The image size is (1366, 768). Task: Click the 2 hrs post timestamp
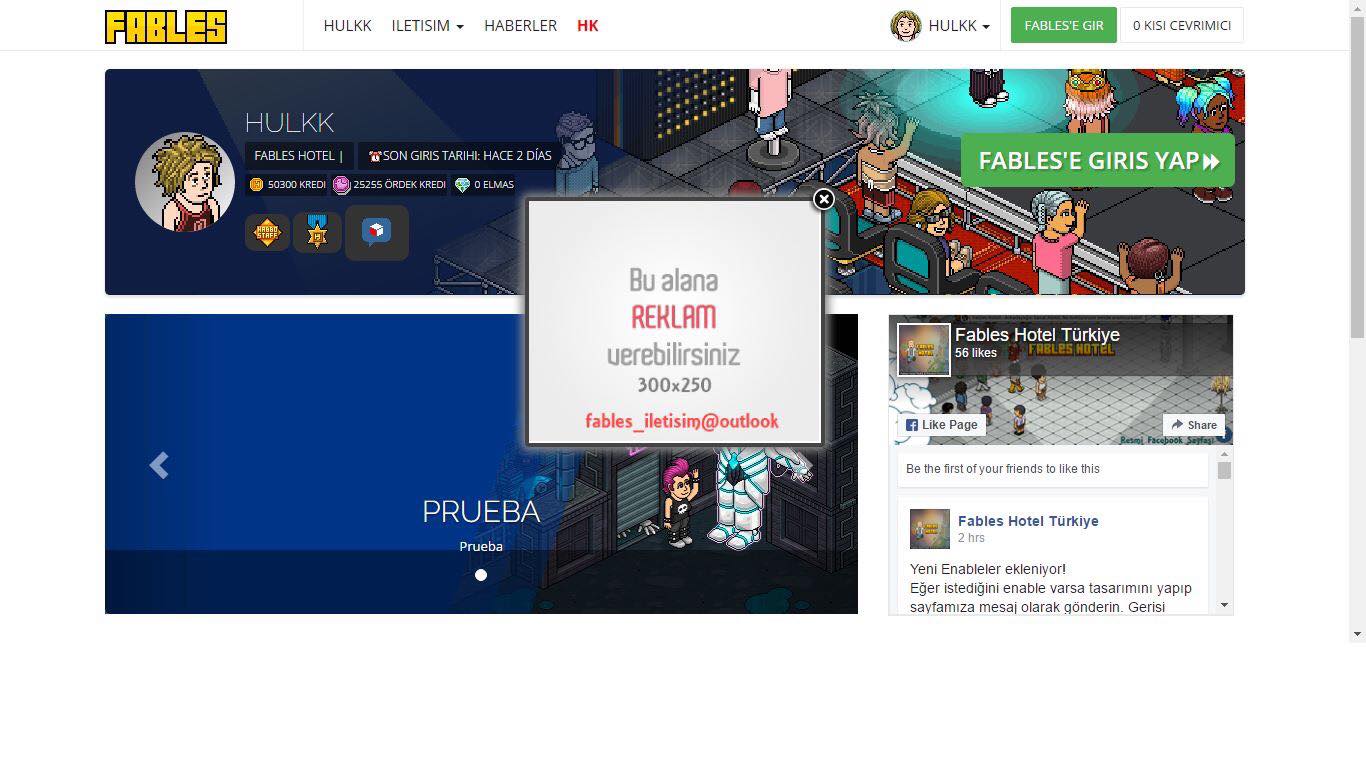coord(971,538)
